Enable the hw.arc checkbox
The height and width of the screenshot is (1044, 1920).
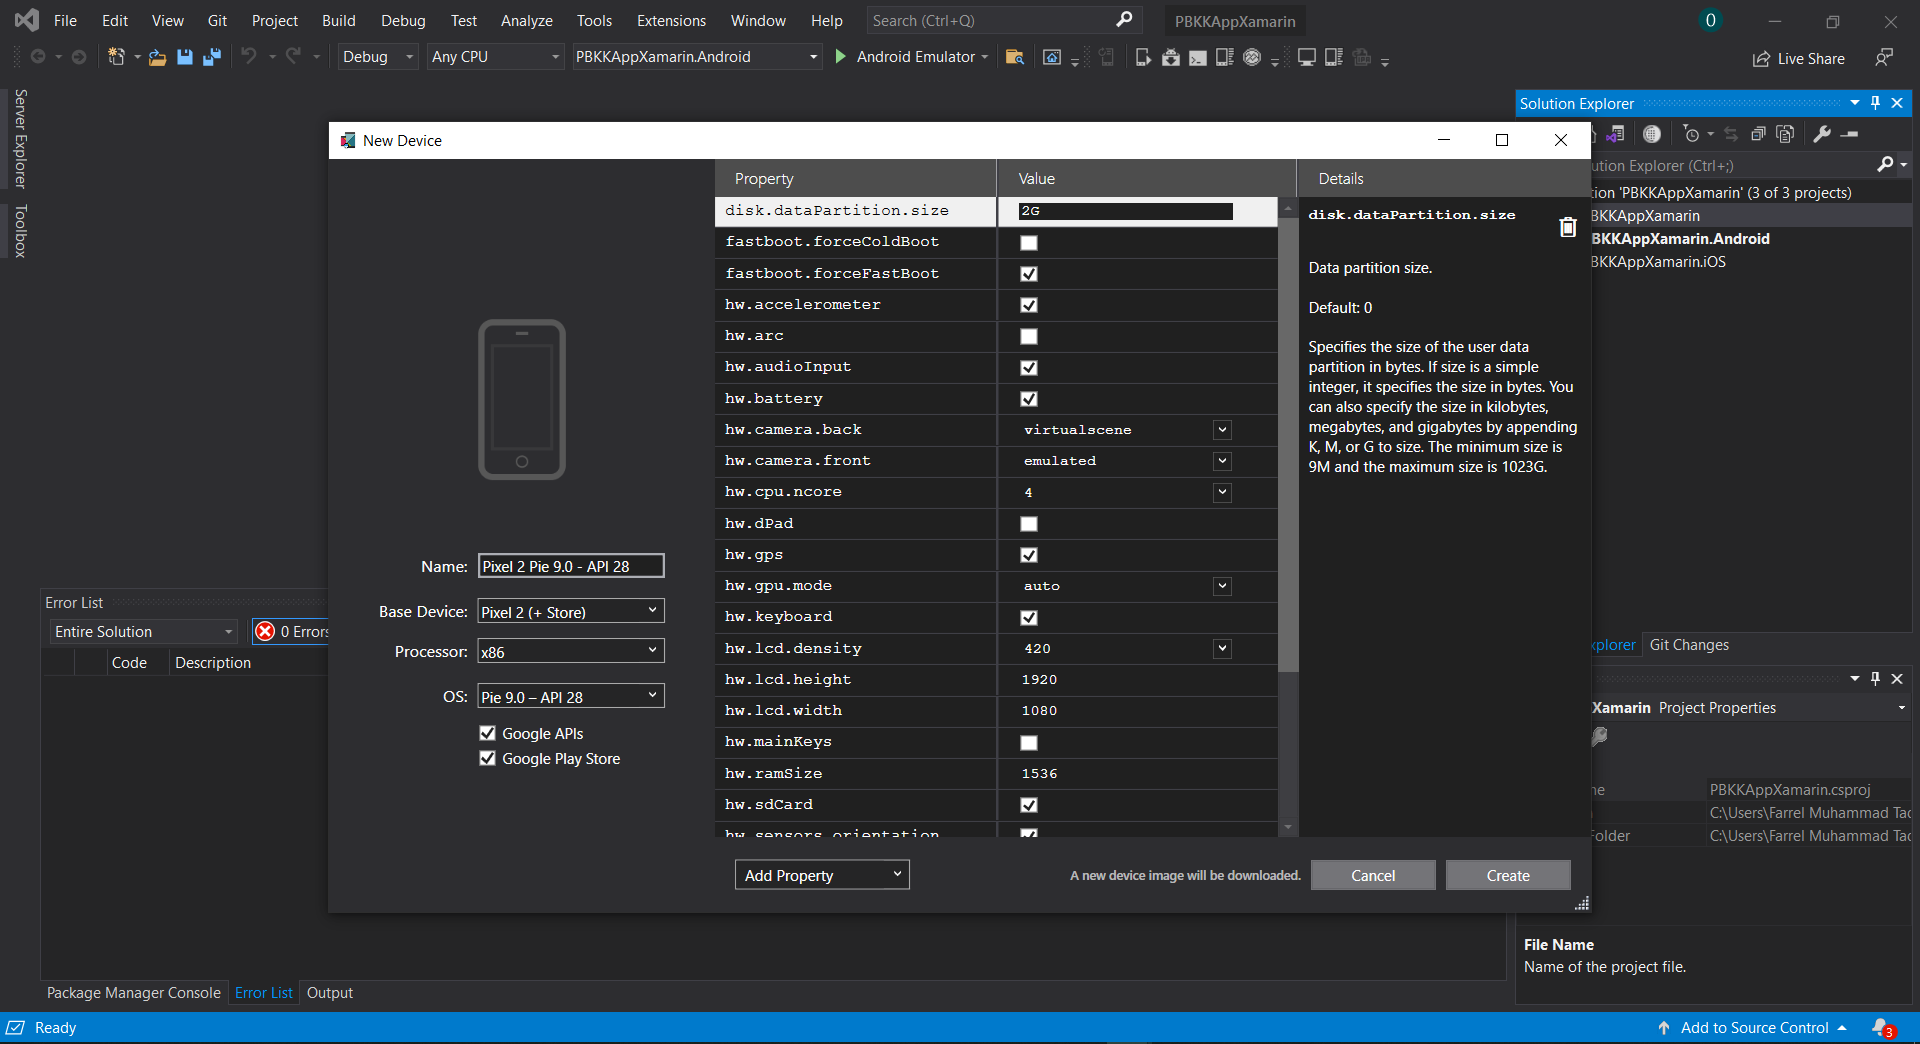(1029, 336)
